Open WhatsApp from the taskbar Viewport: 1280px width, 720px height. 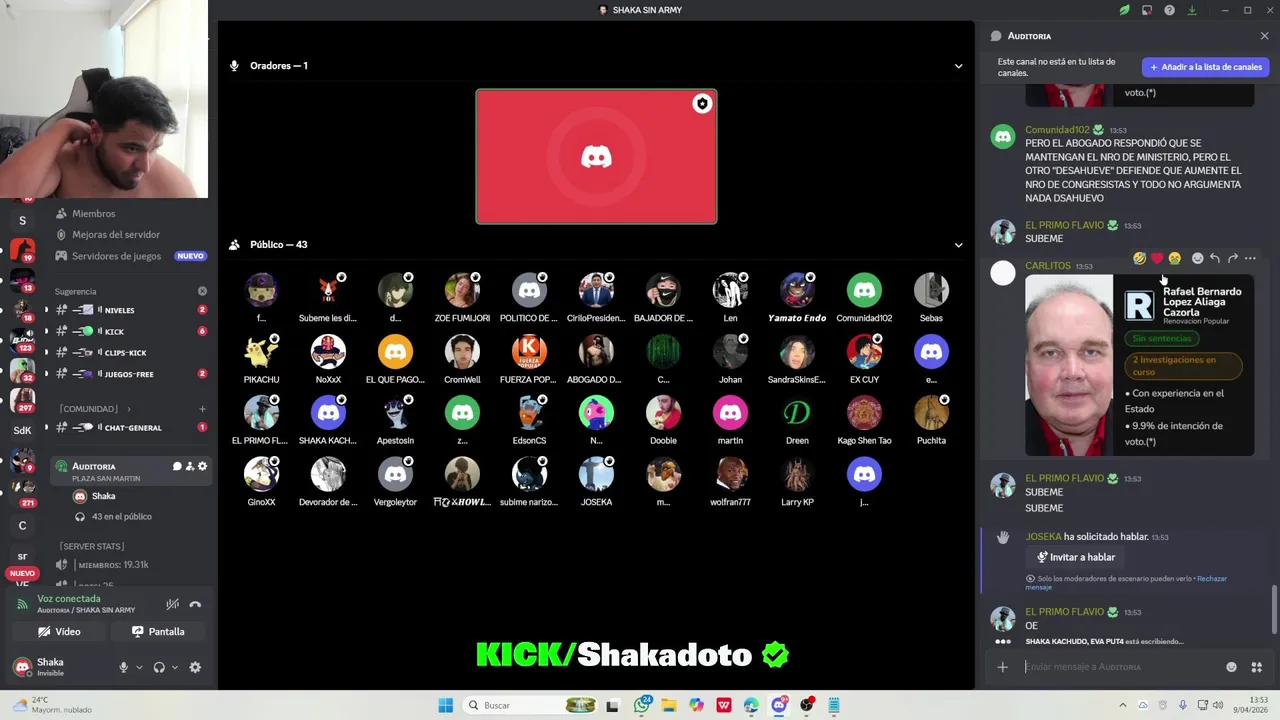tap(642, 705)
